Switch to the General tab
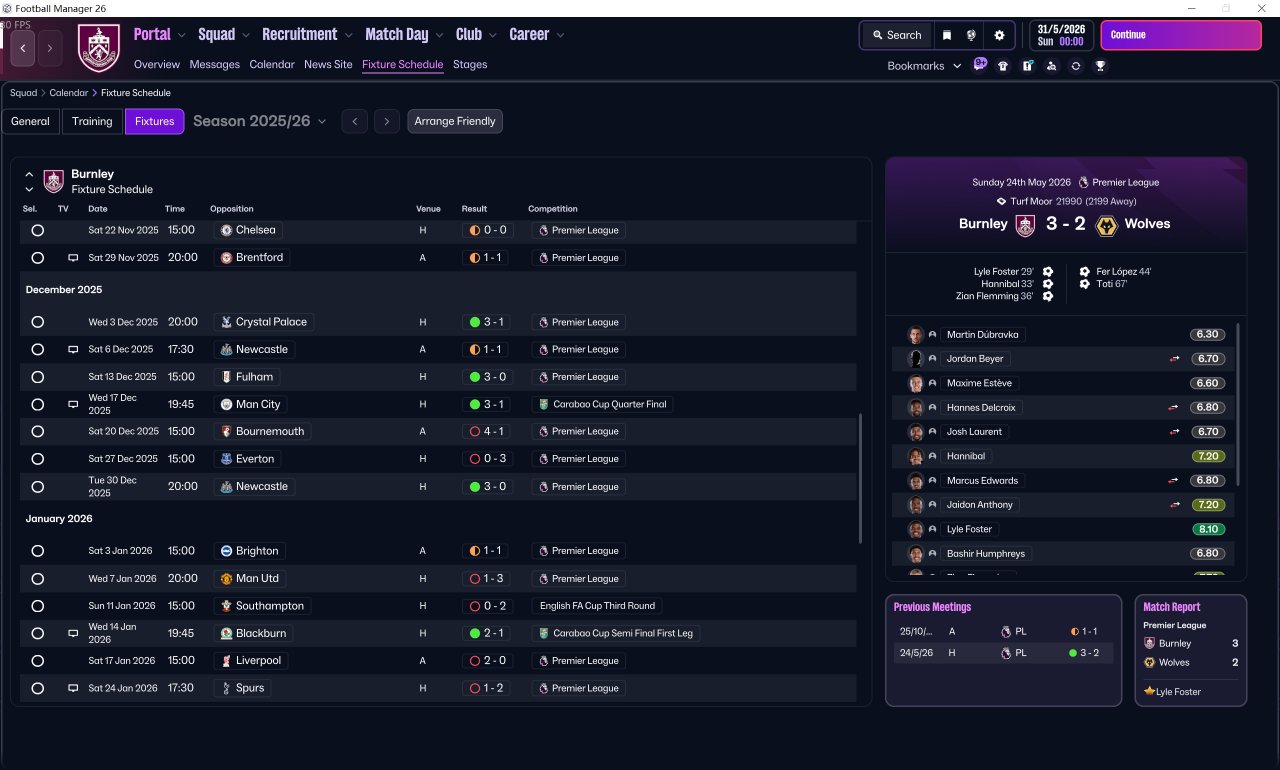The image size is (1280, 770). 31,121
